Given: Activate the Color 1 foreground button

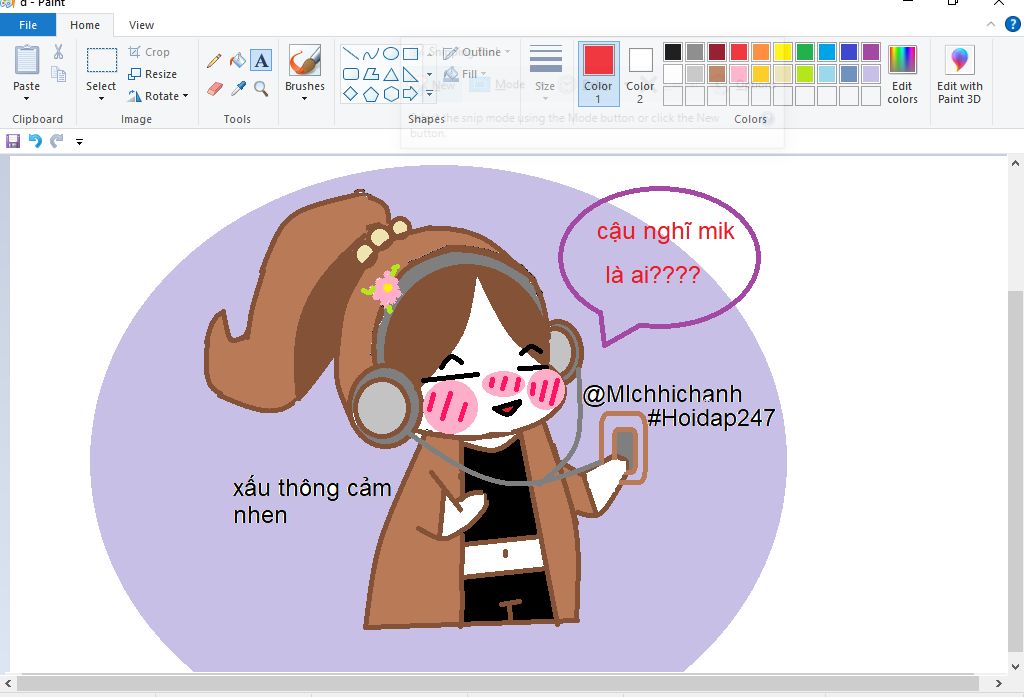Looking at the screenshot, I should tap(598, 74).
